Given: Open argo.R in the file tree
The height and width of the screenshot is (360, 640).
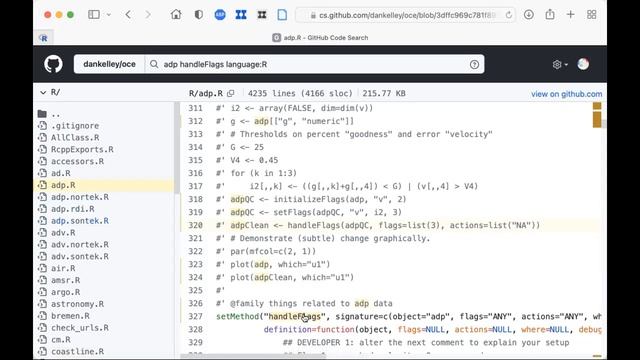Looking at the screenshot, I should click(65, 292).
